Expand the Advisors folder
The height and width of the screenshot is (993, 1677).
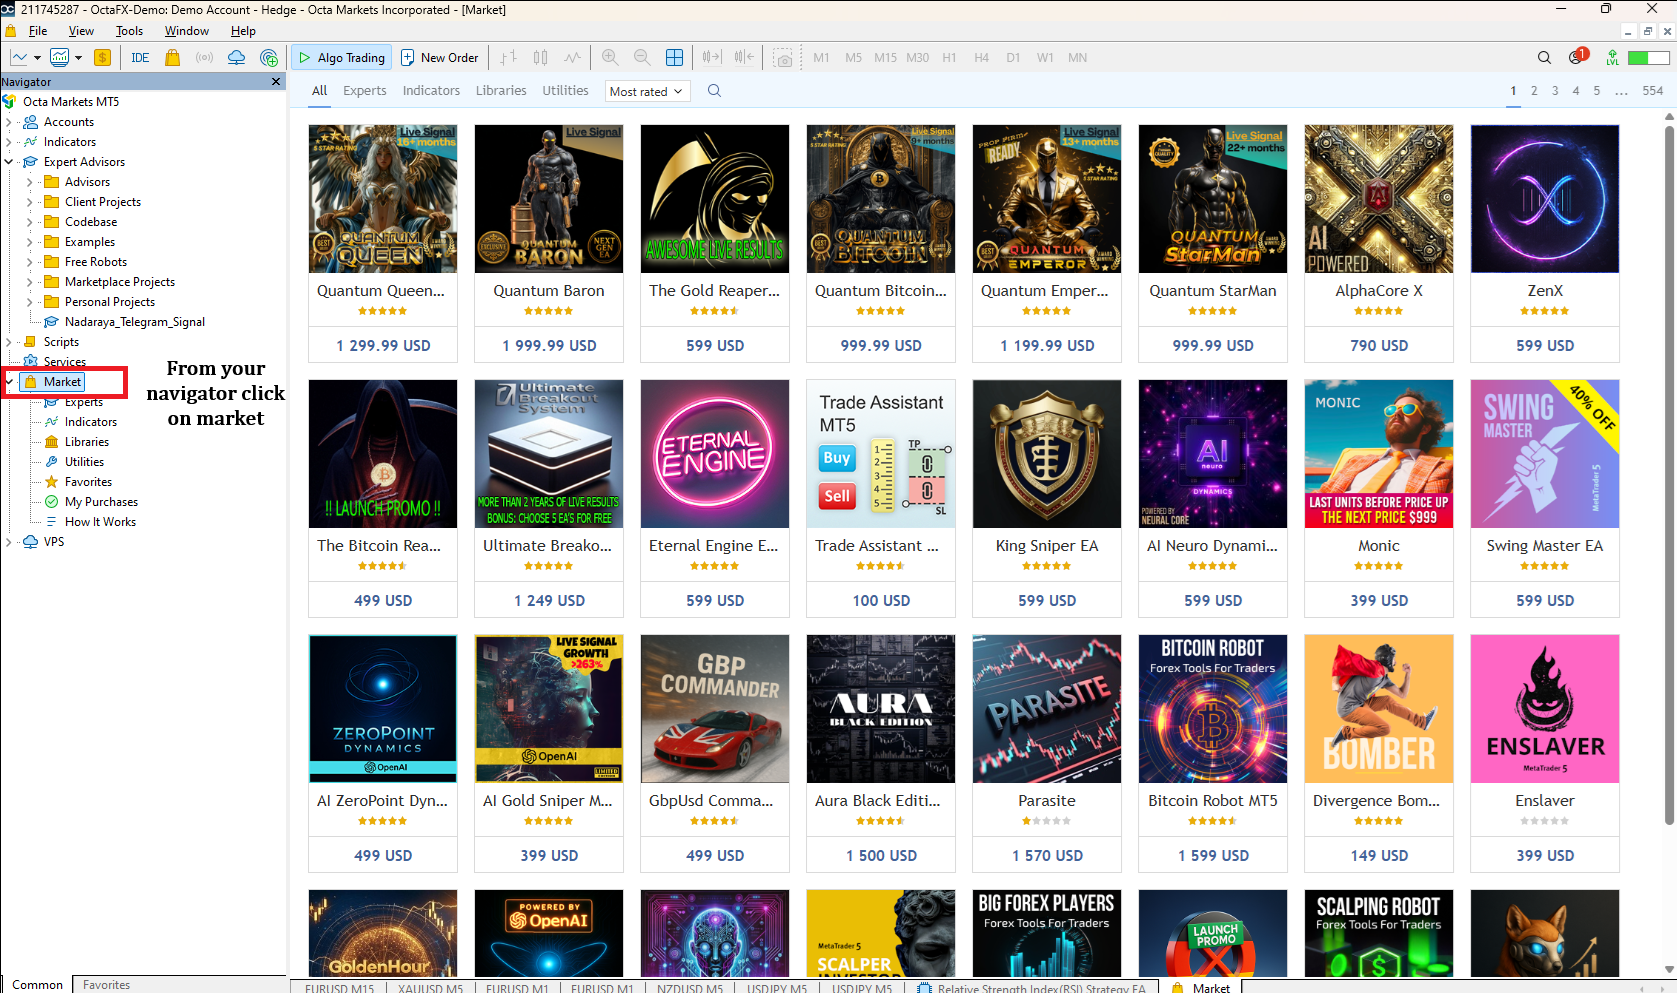pos(30,182)
